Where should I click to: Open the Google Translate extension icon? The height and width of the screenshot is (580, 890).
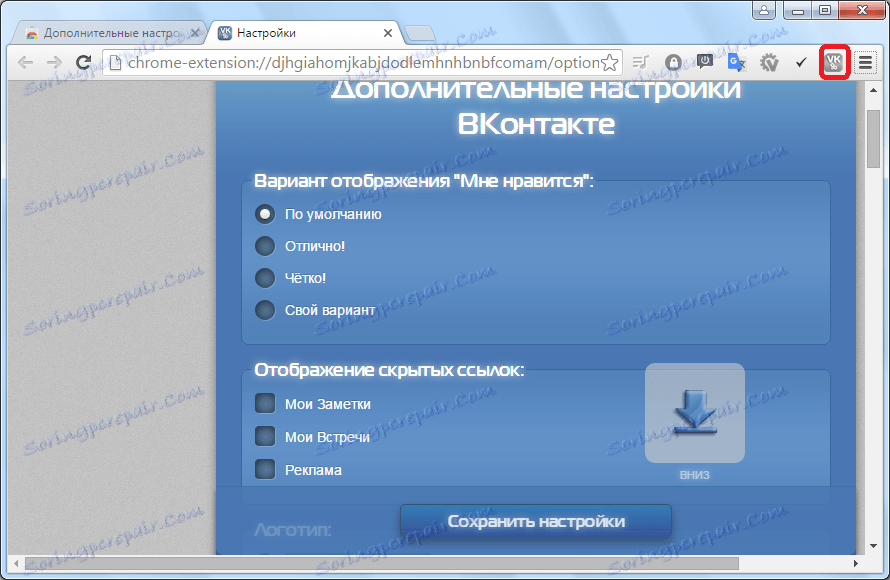[735, 62]
